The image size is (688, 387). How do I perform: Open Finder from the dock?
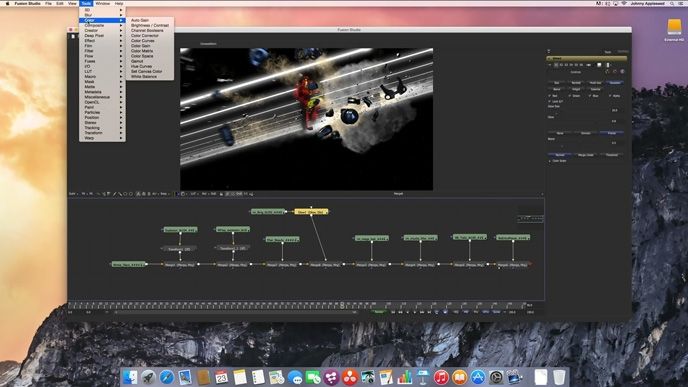[130, 377]
